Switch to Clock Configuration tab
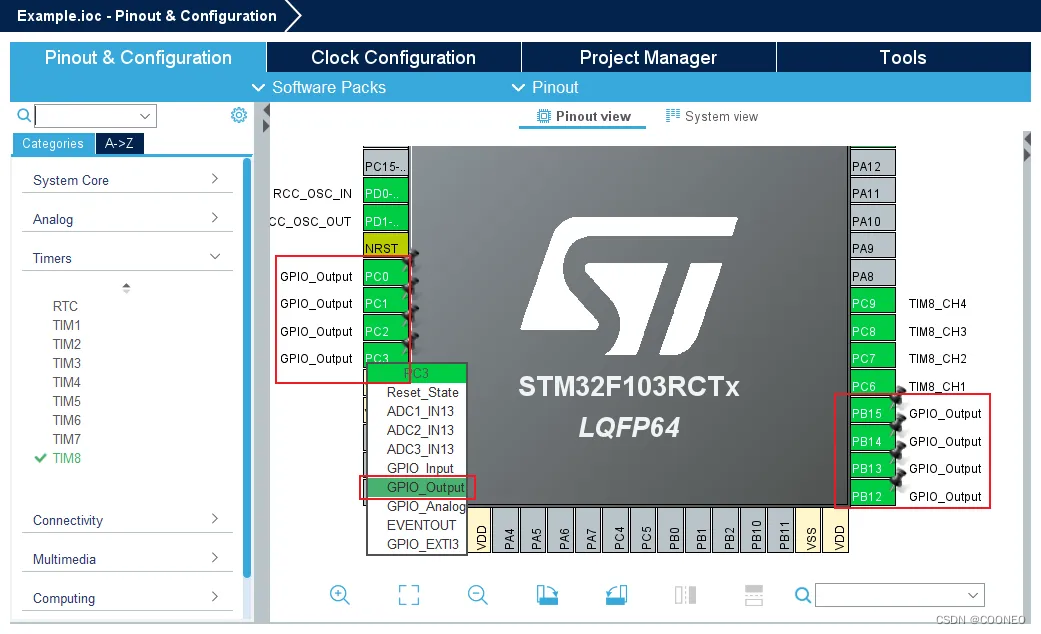This screenshot has width=1041, height=634. point(394,57)
